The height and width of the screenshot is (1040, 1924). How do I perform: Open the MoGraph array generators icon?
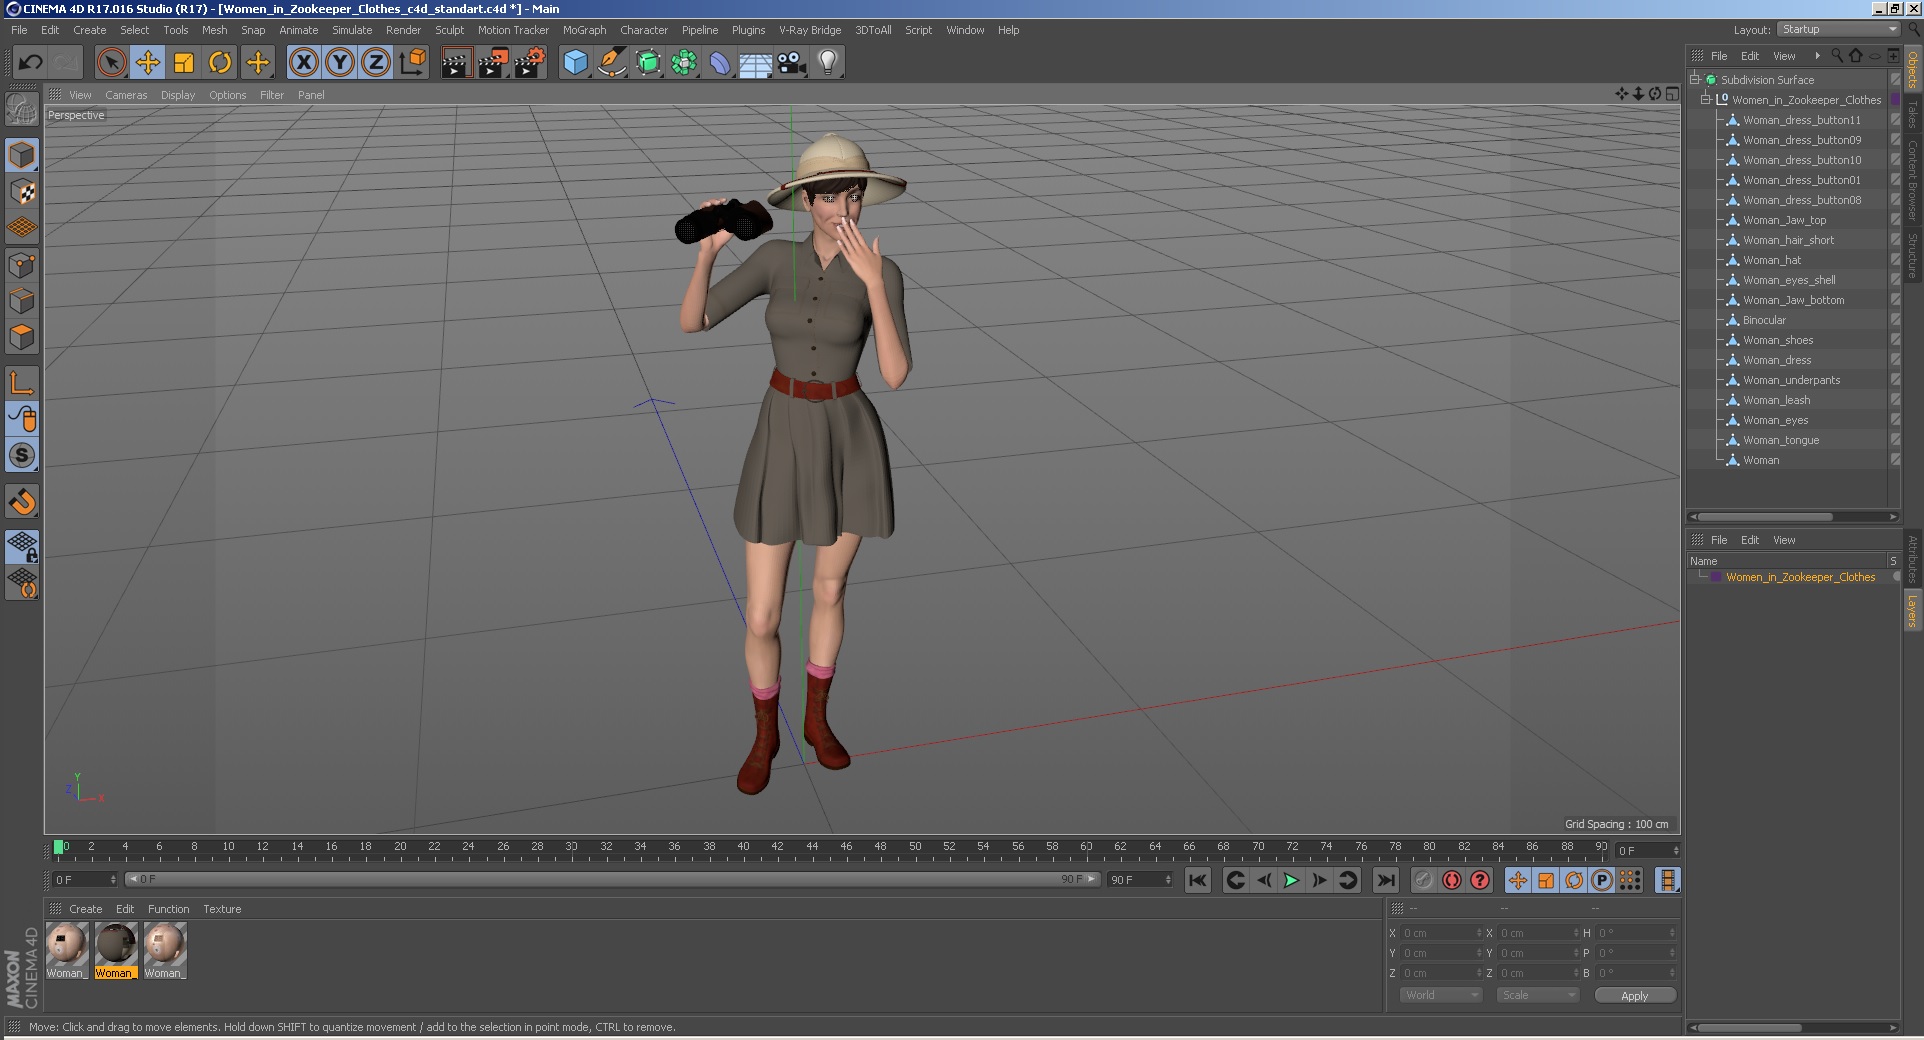[x=684, y=63]
